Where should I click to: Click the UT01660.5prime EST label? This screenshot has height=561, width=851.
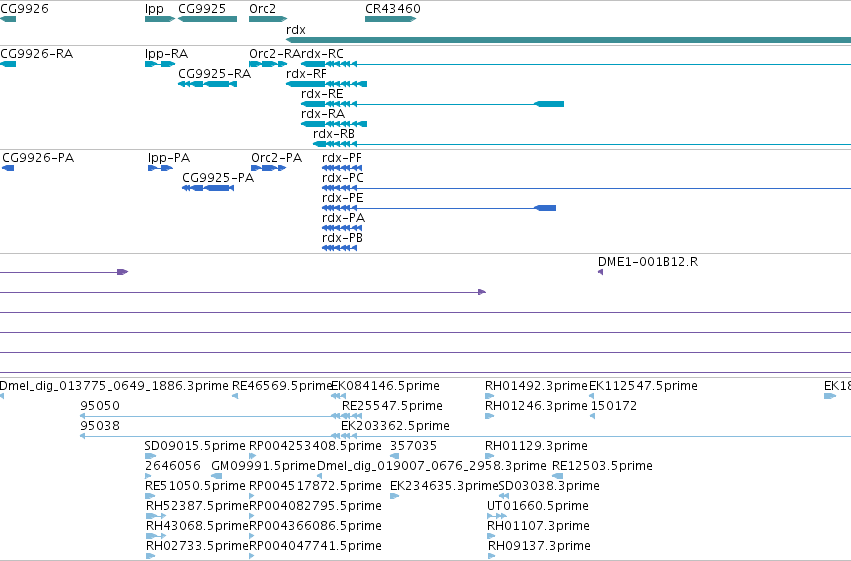coord(538,506)
